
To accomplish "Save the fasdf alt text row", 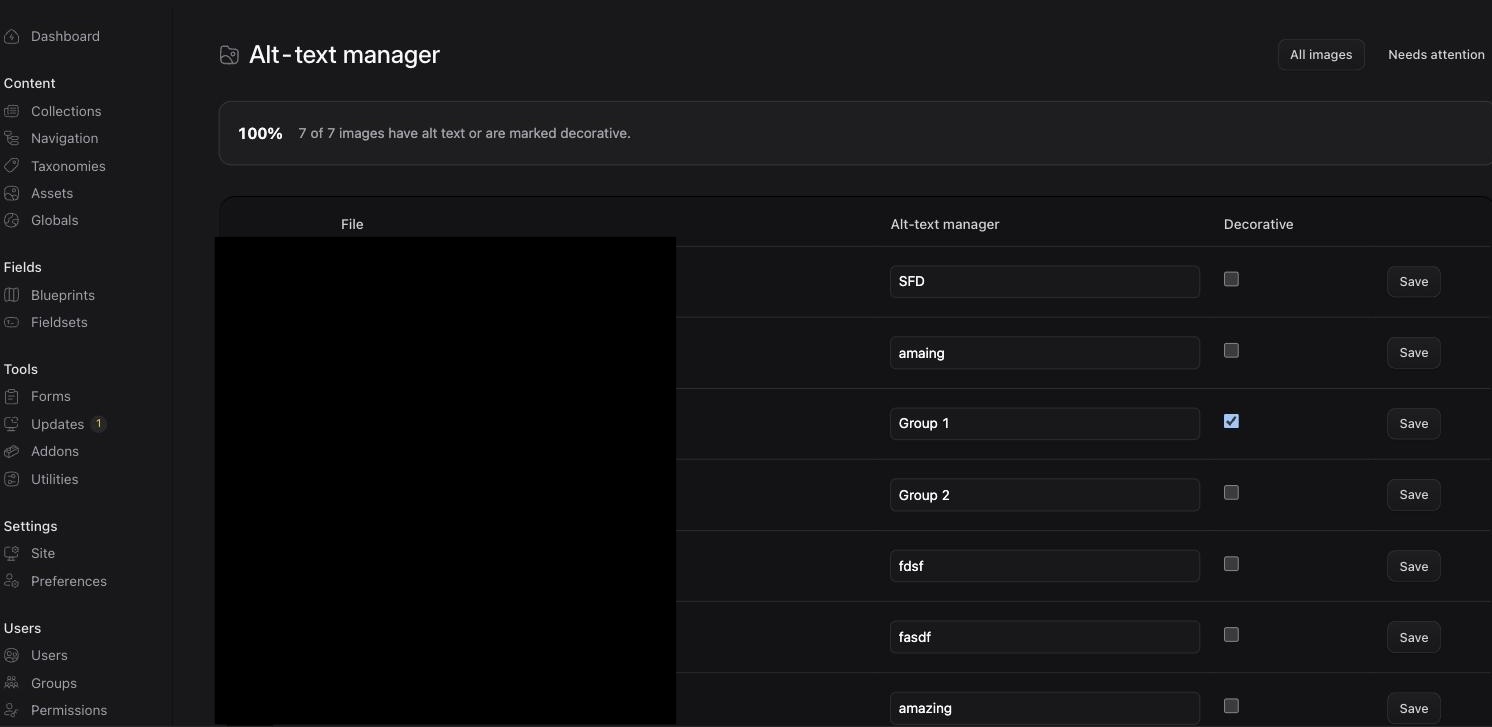I will click(1413, 638).
